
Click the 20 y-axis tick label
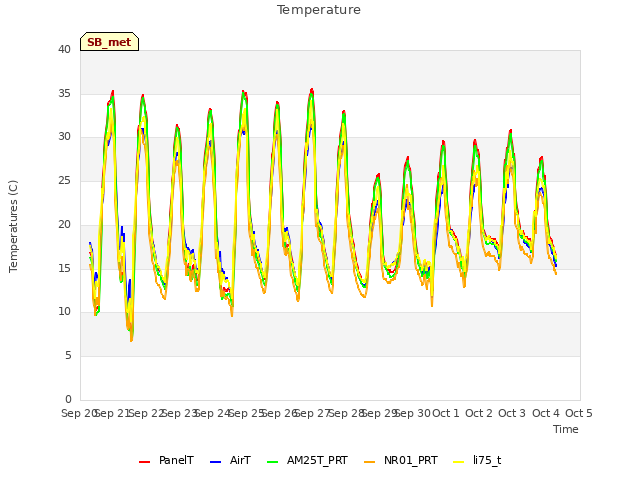point(64,224)
